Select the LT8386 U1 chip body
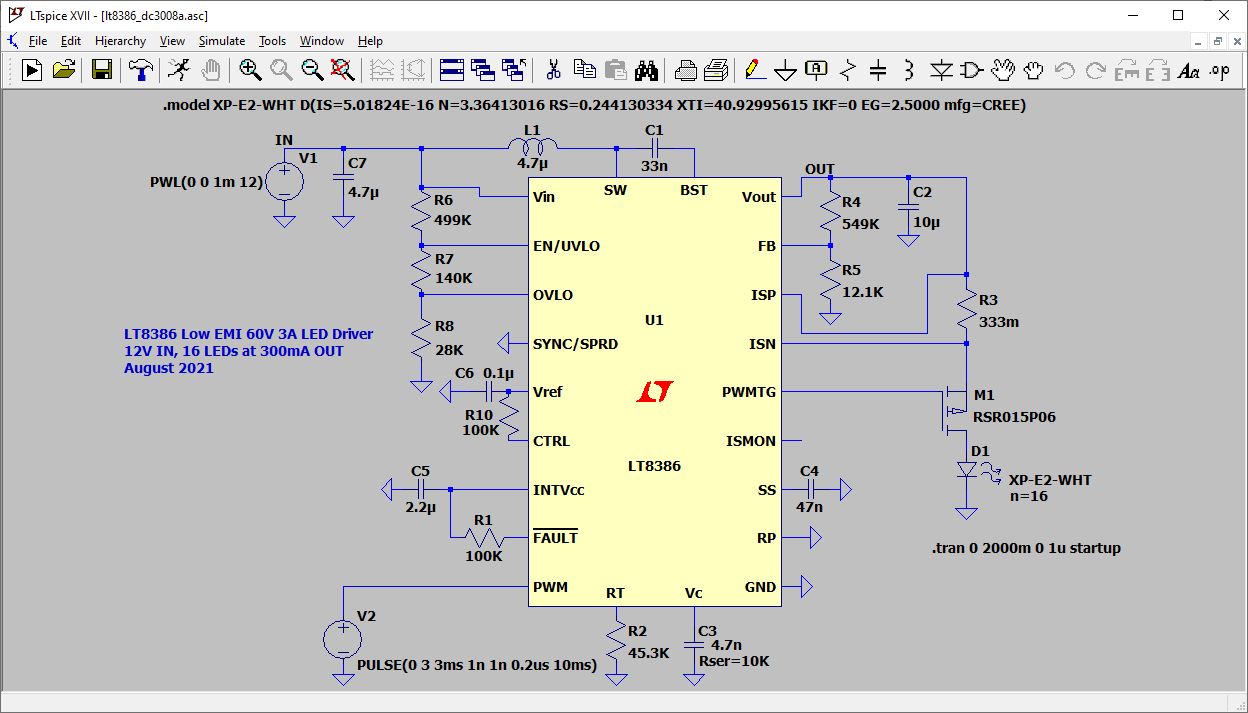1248x713 pixels. coord(655,392)
